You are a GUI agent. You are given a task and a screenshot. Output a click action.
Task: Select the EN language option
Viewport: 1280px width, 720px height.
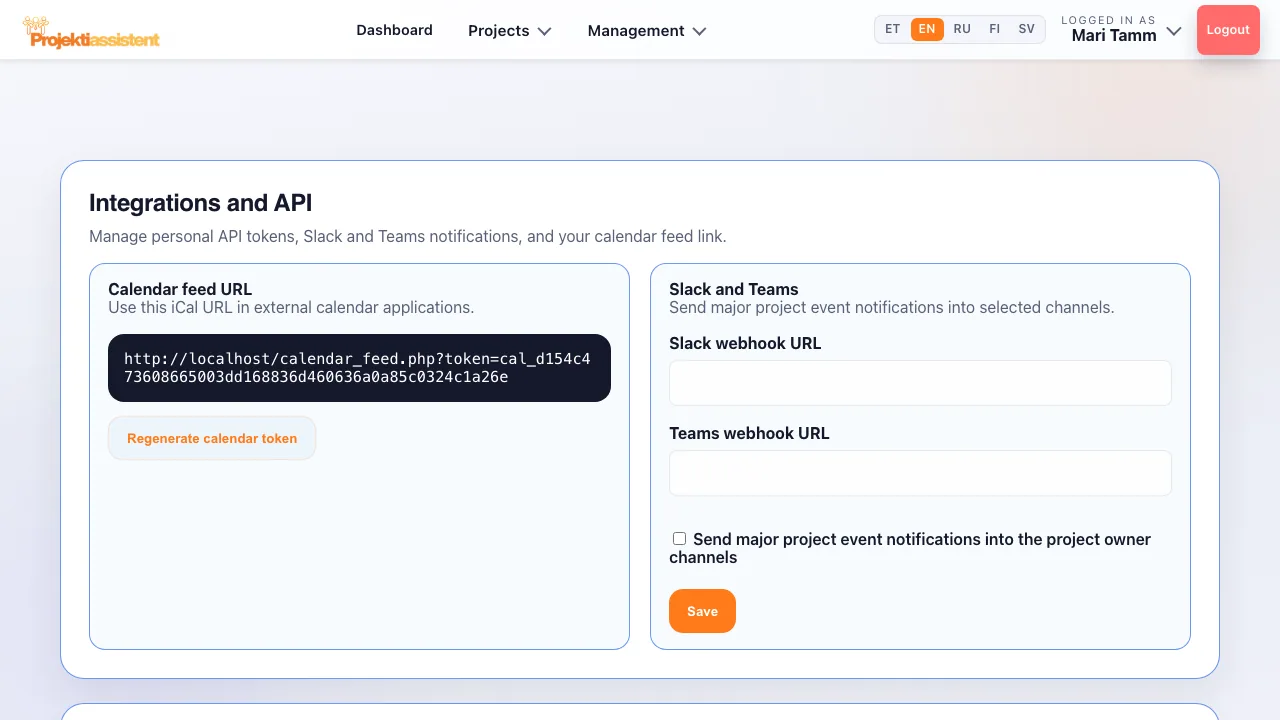tap(927, 29)
